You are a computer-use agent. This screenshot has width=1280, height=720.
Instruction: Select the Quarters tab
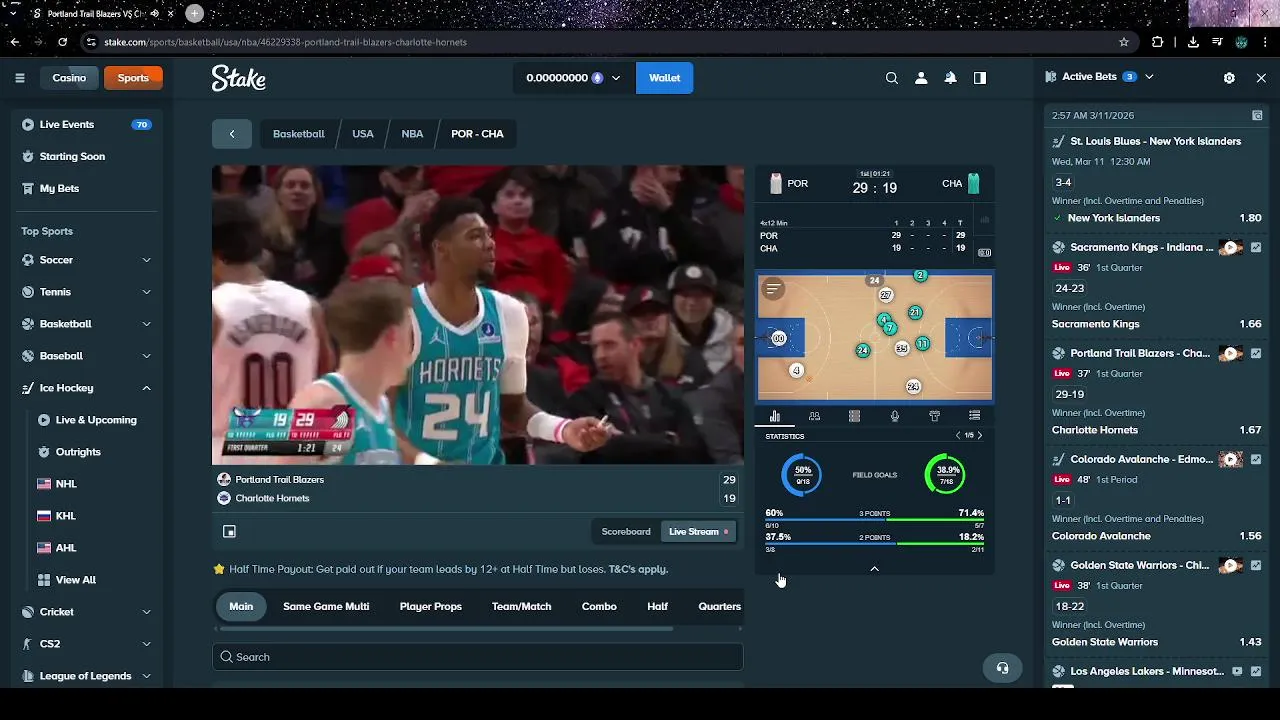click(x=719, y=606)
